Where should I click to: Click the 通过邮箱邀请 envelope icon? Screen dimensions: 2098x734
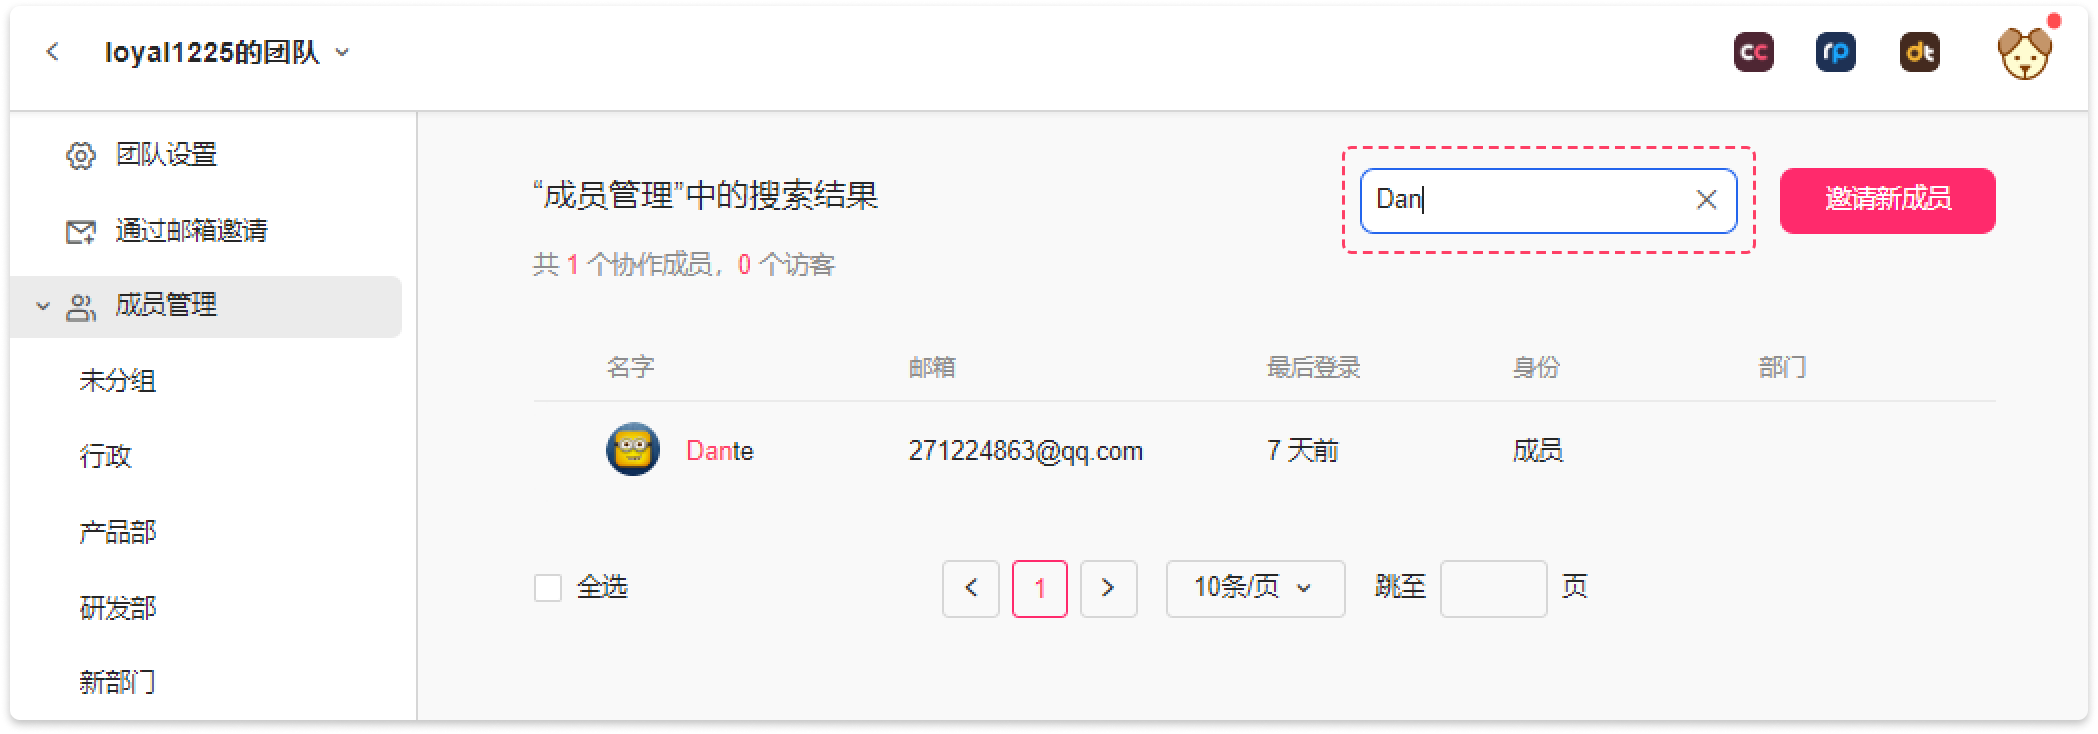coord(80,232)
